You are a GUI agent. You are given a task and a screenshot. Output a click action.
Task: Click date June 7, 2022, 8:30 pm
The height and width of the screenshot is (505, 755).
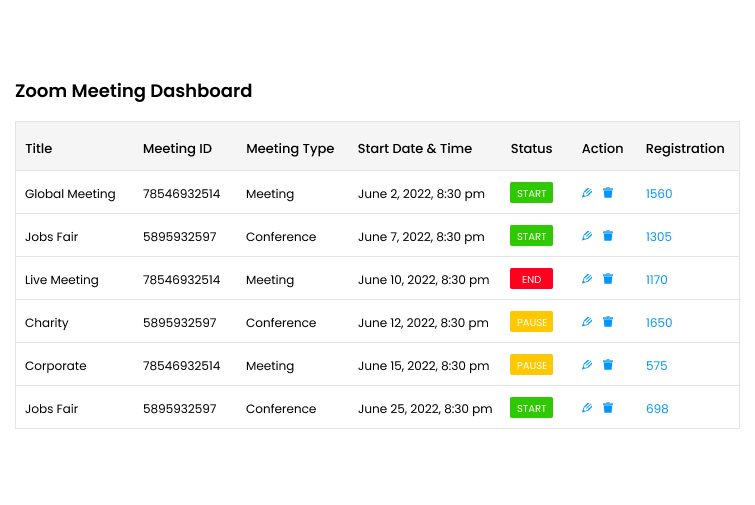[421, 236]
